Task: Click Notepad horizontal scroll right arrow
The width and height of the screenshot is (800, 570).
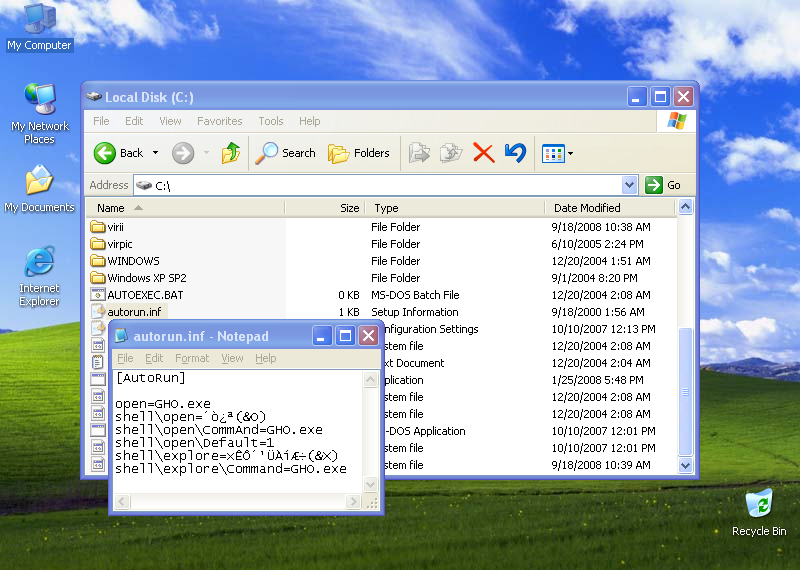Action: [353, 502]
